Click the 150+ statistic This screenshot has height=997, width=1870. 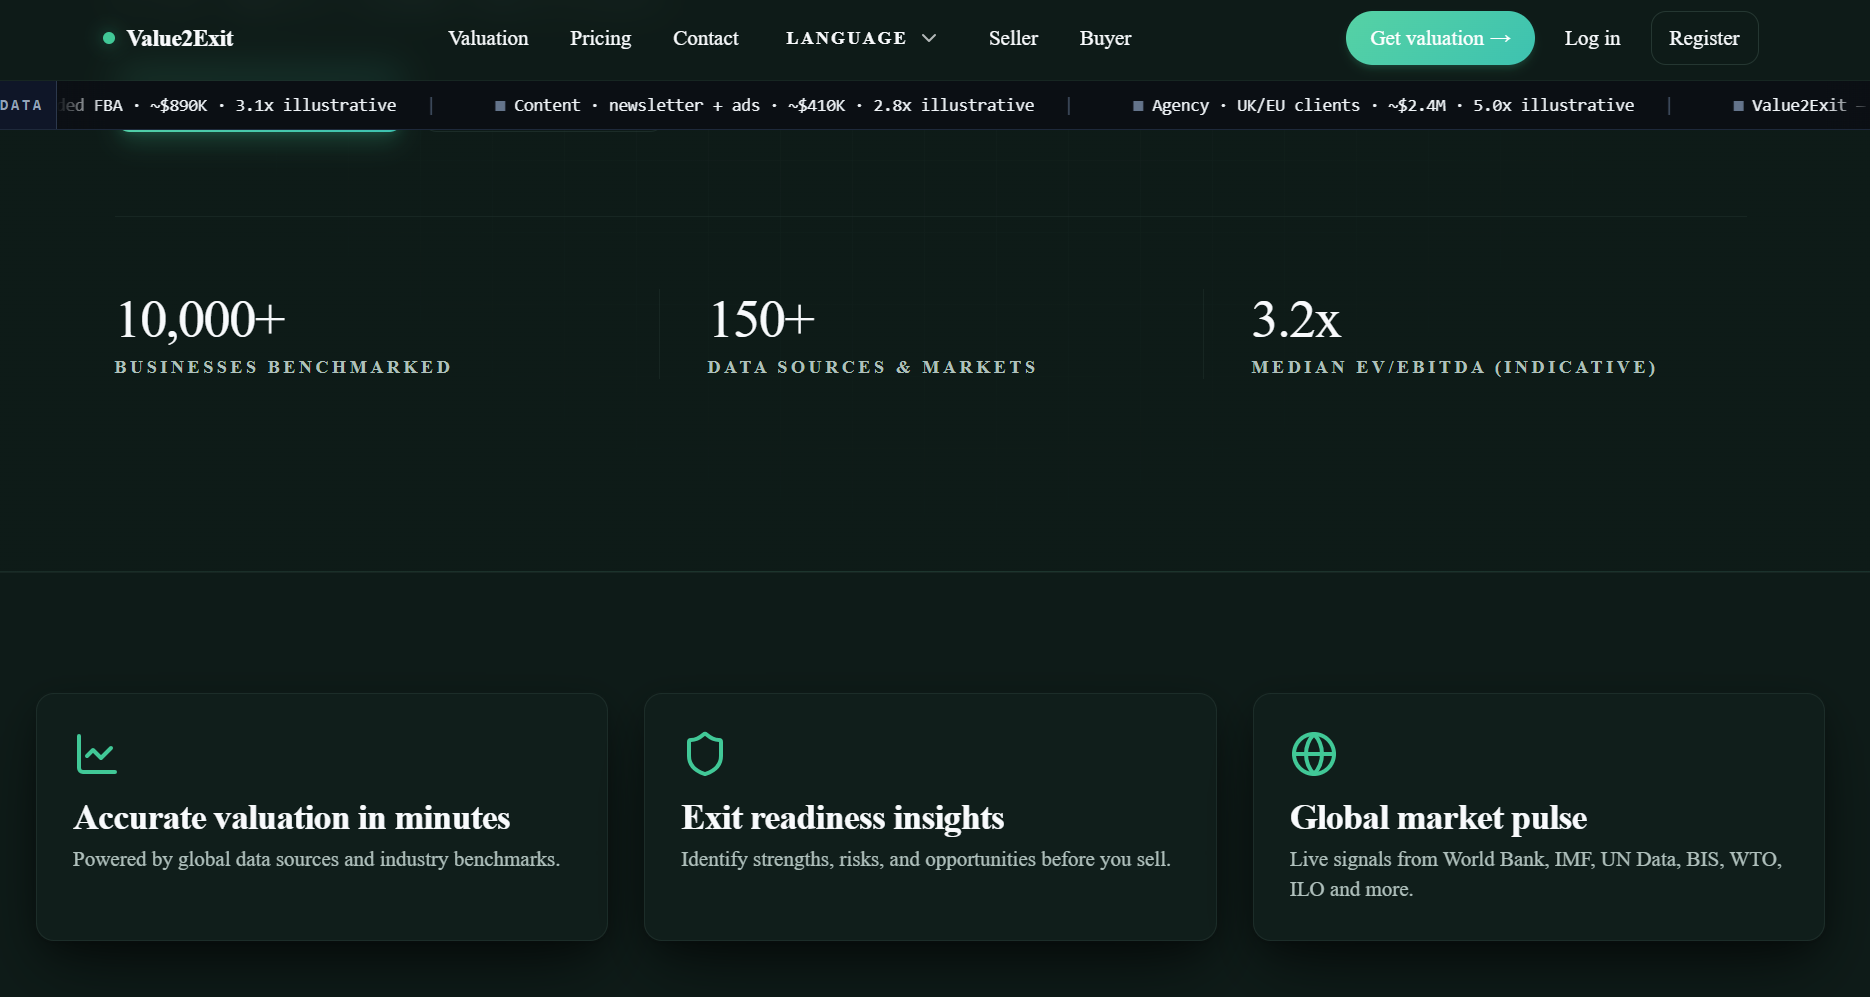(x=762, y=320)
